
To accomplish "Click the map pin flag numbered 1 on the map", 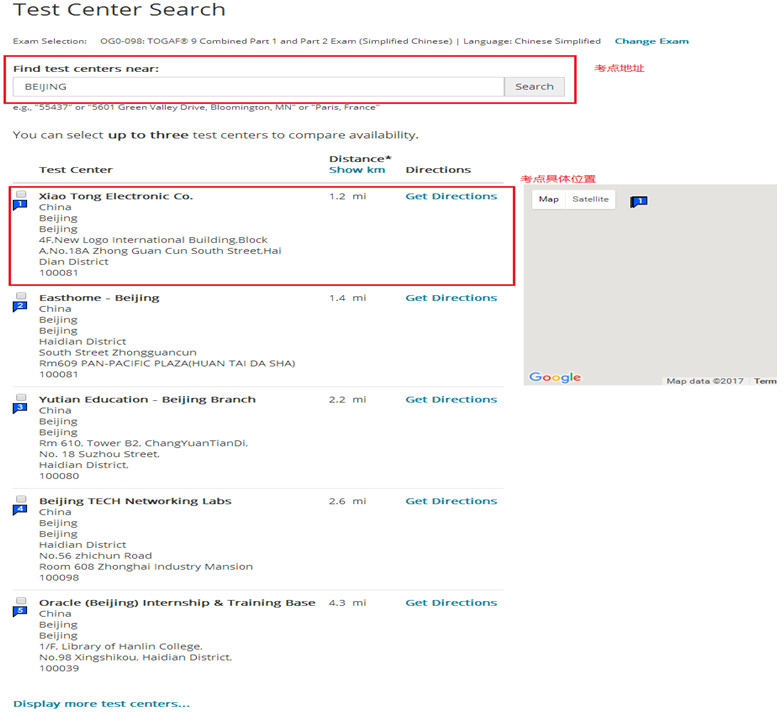I will (x=638, y=202).
